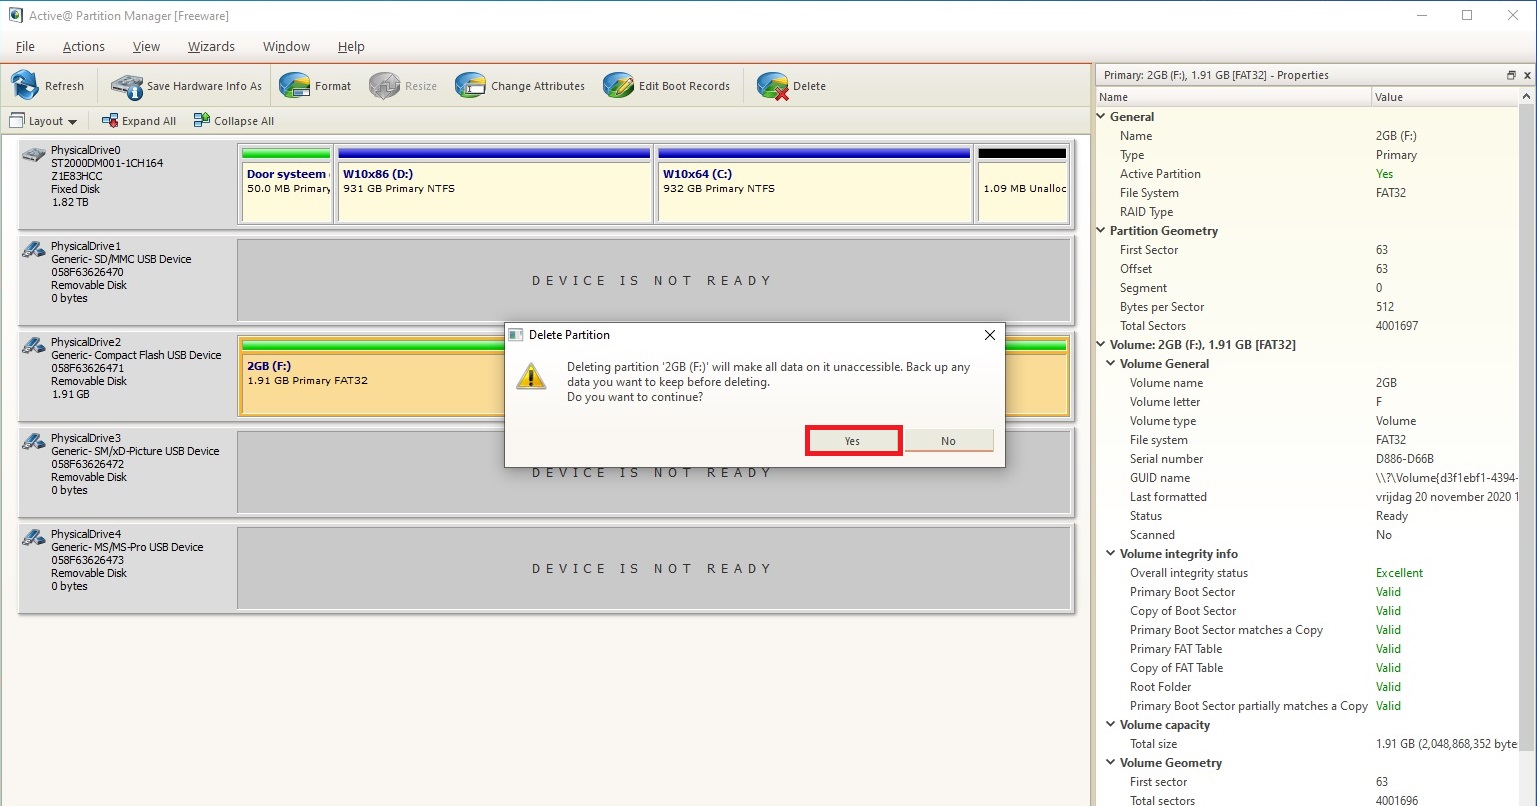Select the PhysicalDrive0 disk icon
Image resolution: width=1537 pixels, height=806 pixels.
[x=34, y=155]
